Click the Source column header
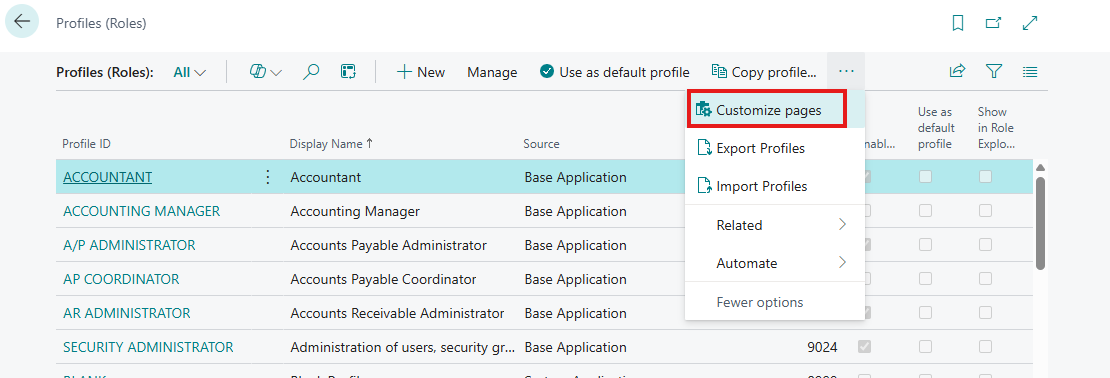 (542, 144)
